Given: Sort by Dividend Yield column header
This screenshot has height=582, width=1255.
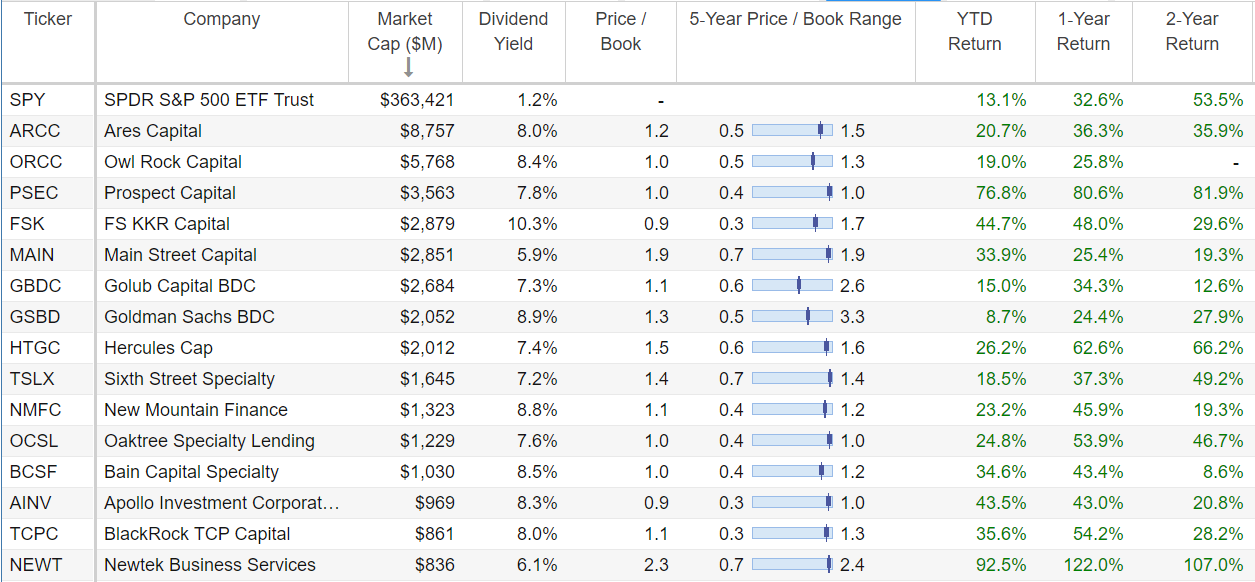Looking at the screenshot, I should (513, 31).
